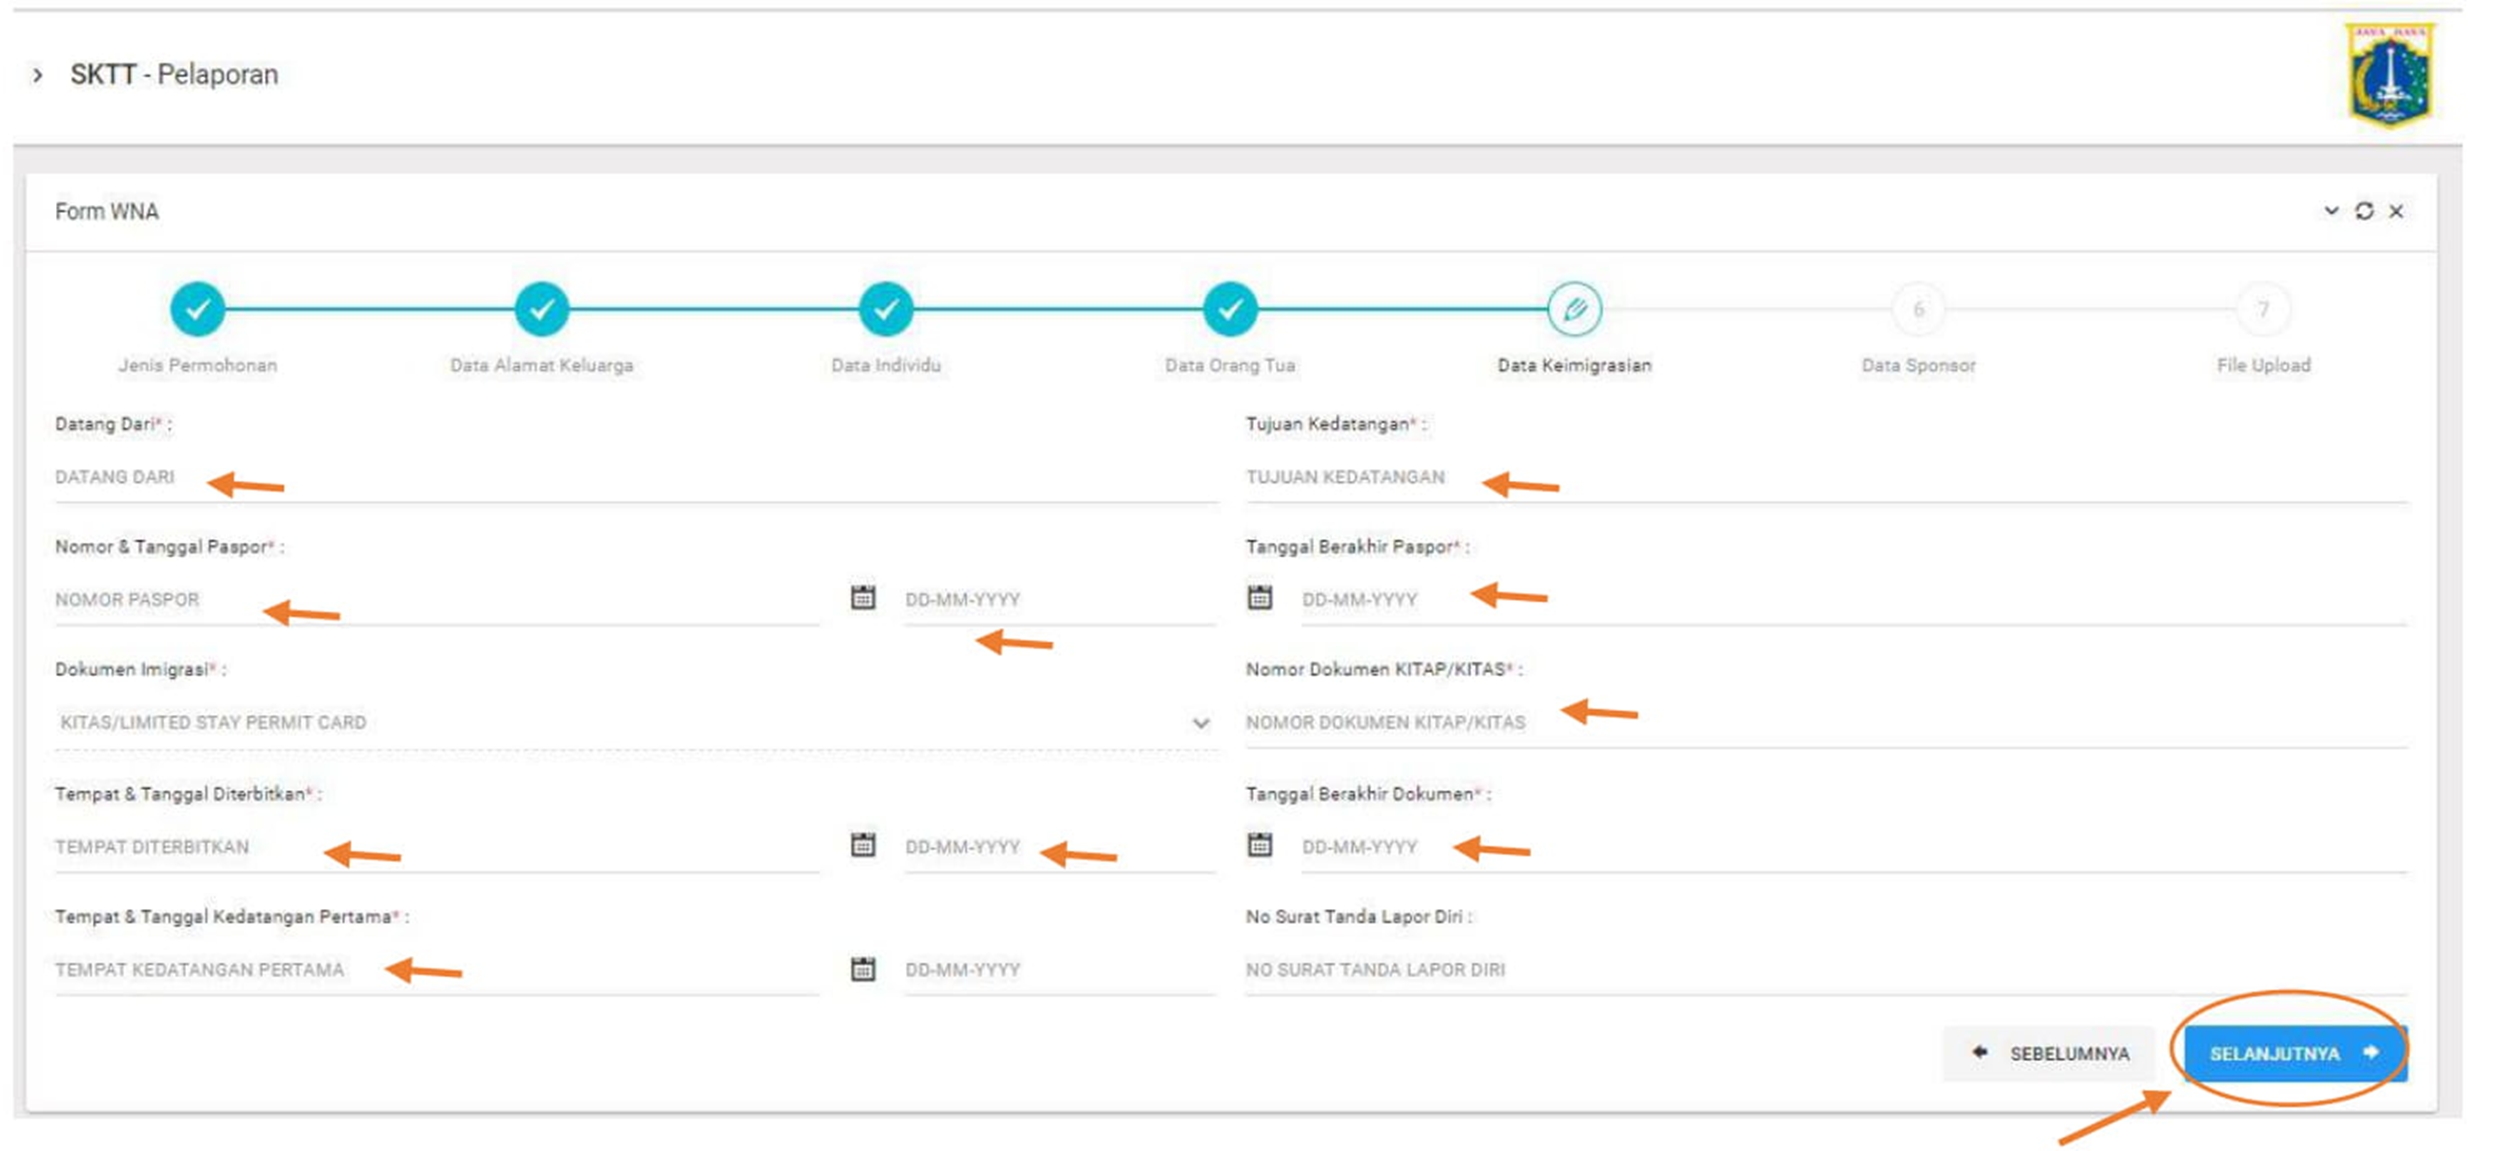This screenshot has height=1151, width=2500.
Task: Open the issue date calendar icon
Action: (862, 845)
